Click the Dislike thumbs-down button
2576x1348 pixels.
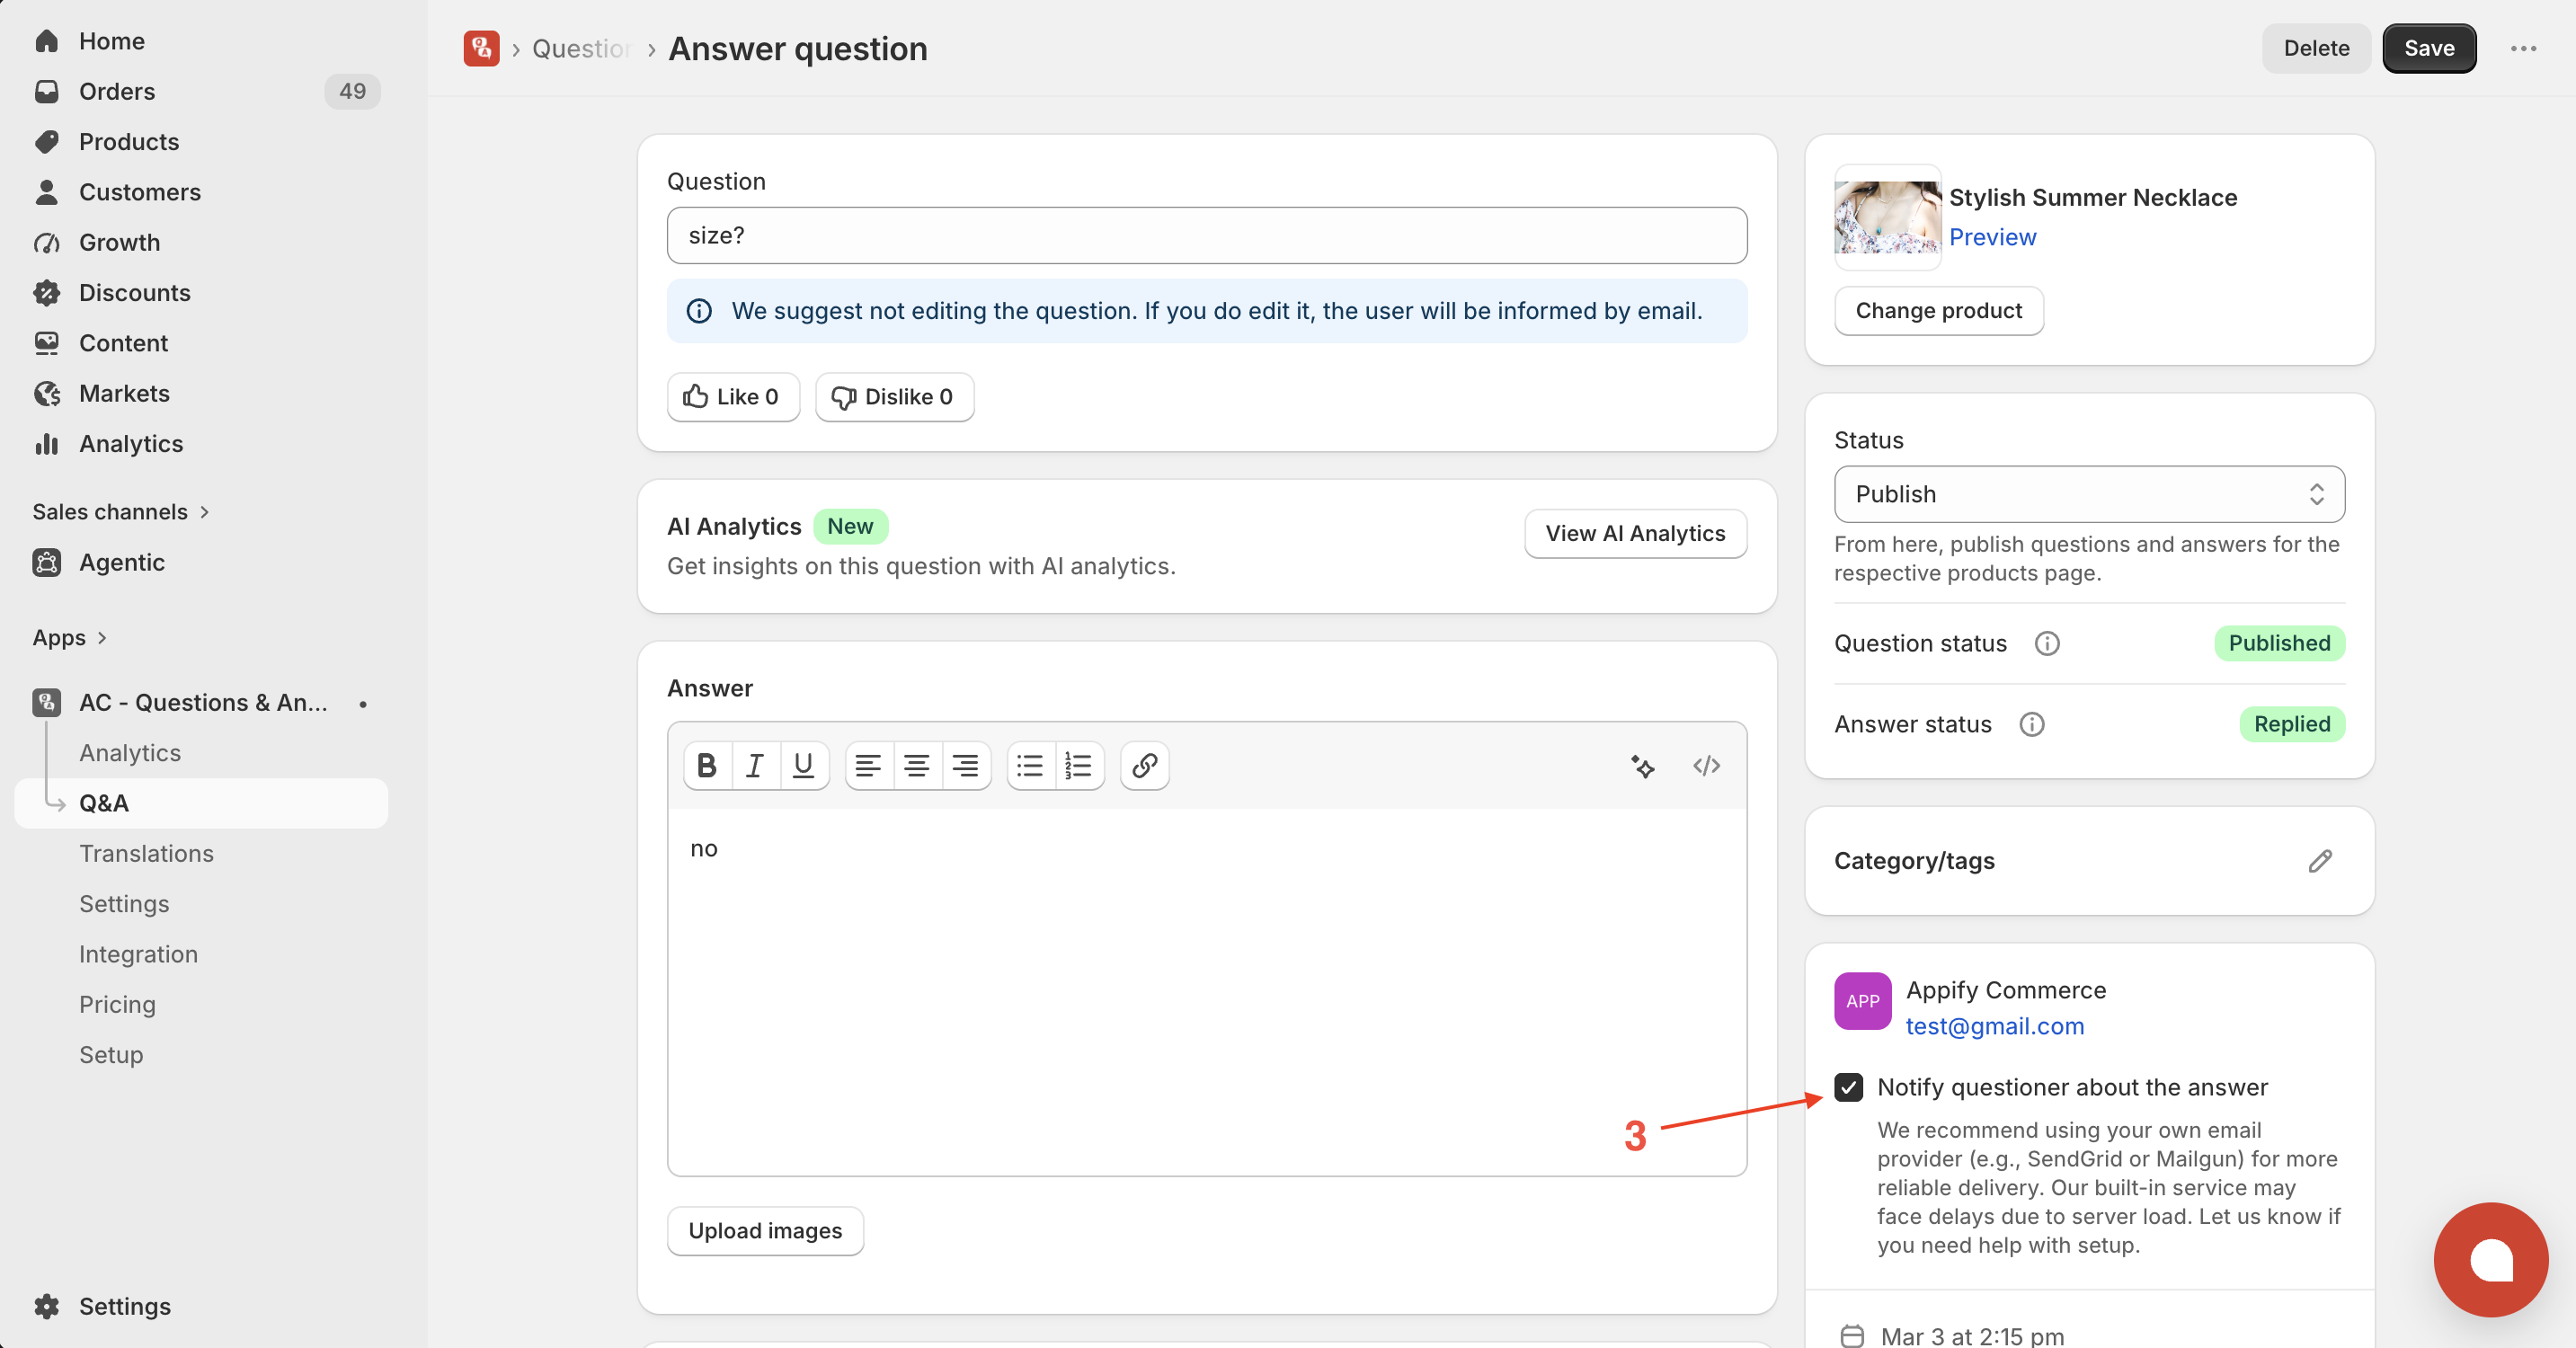pos(894,397)
